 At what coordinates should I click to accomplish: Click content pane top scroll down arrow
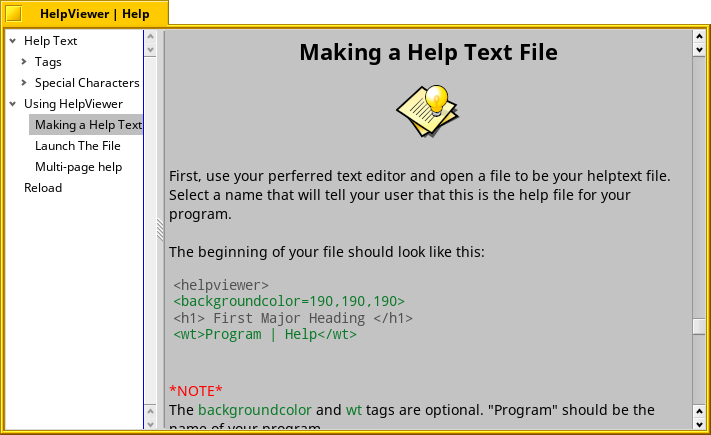(x=699, y=50)
